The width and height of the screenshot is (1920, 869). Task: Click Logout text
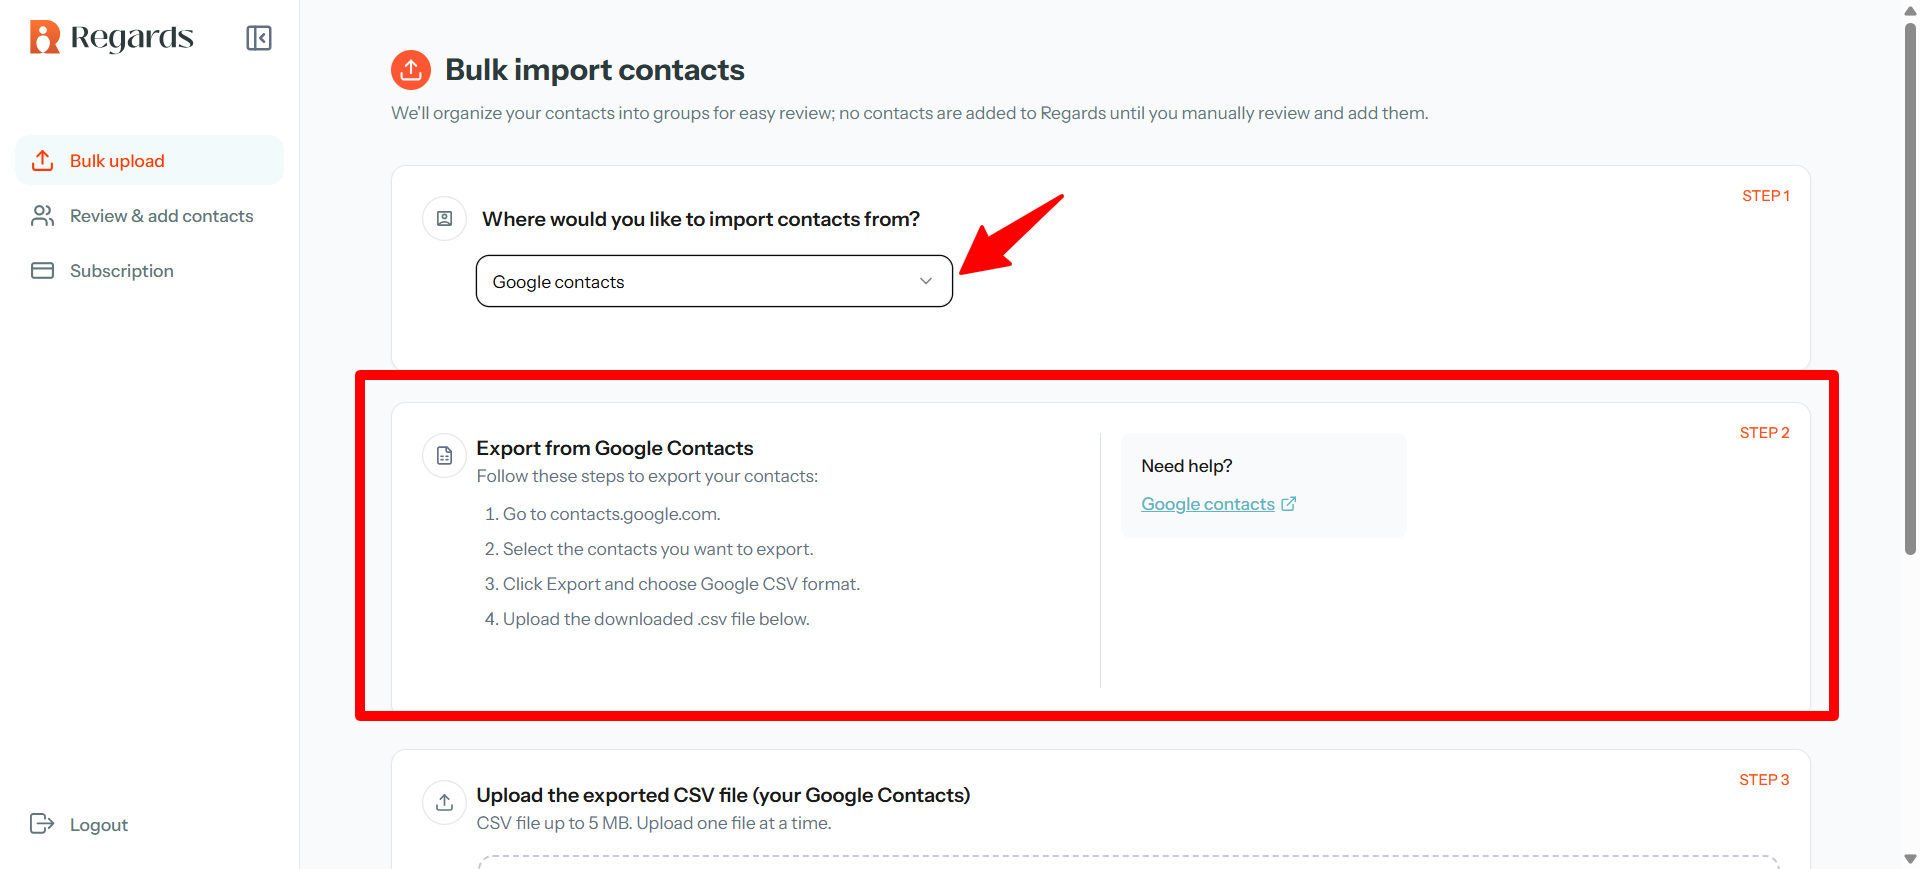[x=99, y=825]
